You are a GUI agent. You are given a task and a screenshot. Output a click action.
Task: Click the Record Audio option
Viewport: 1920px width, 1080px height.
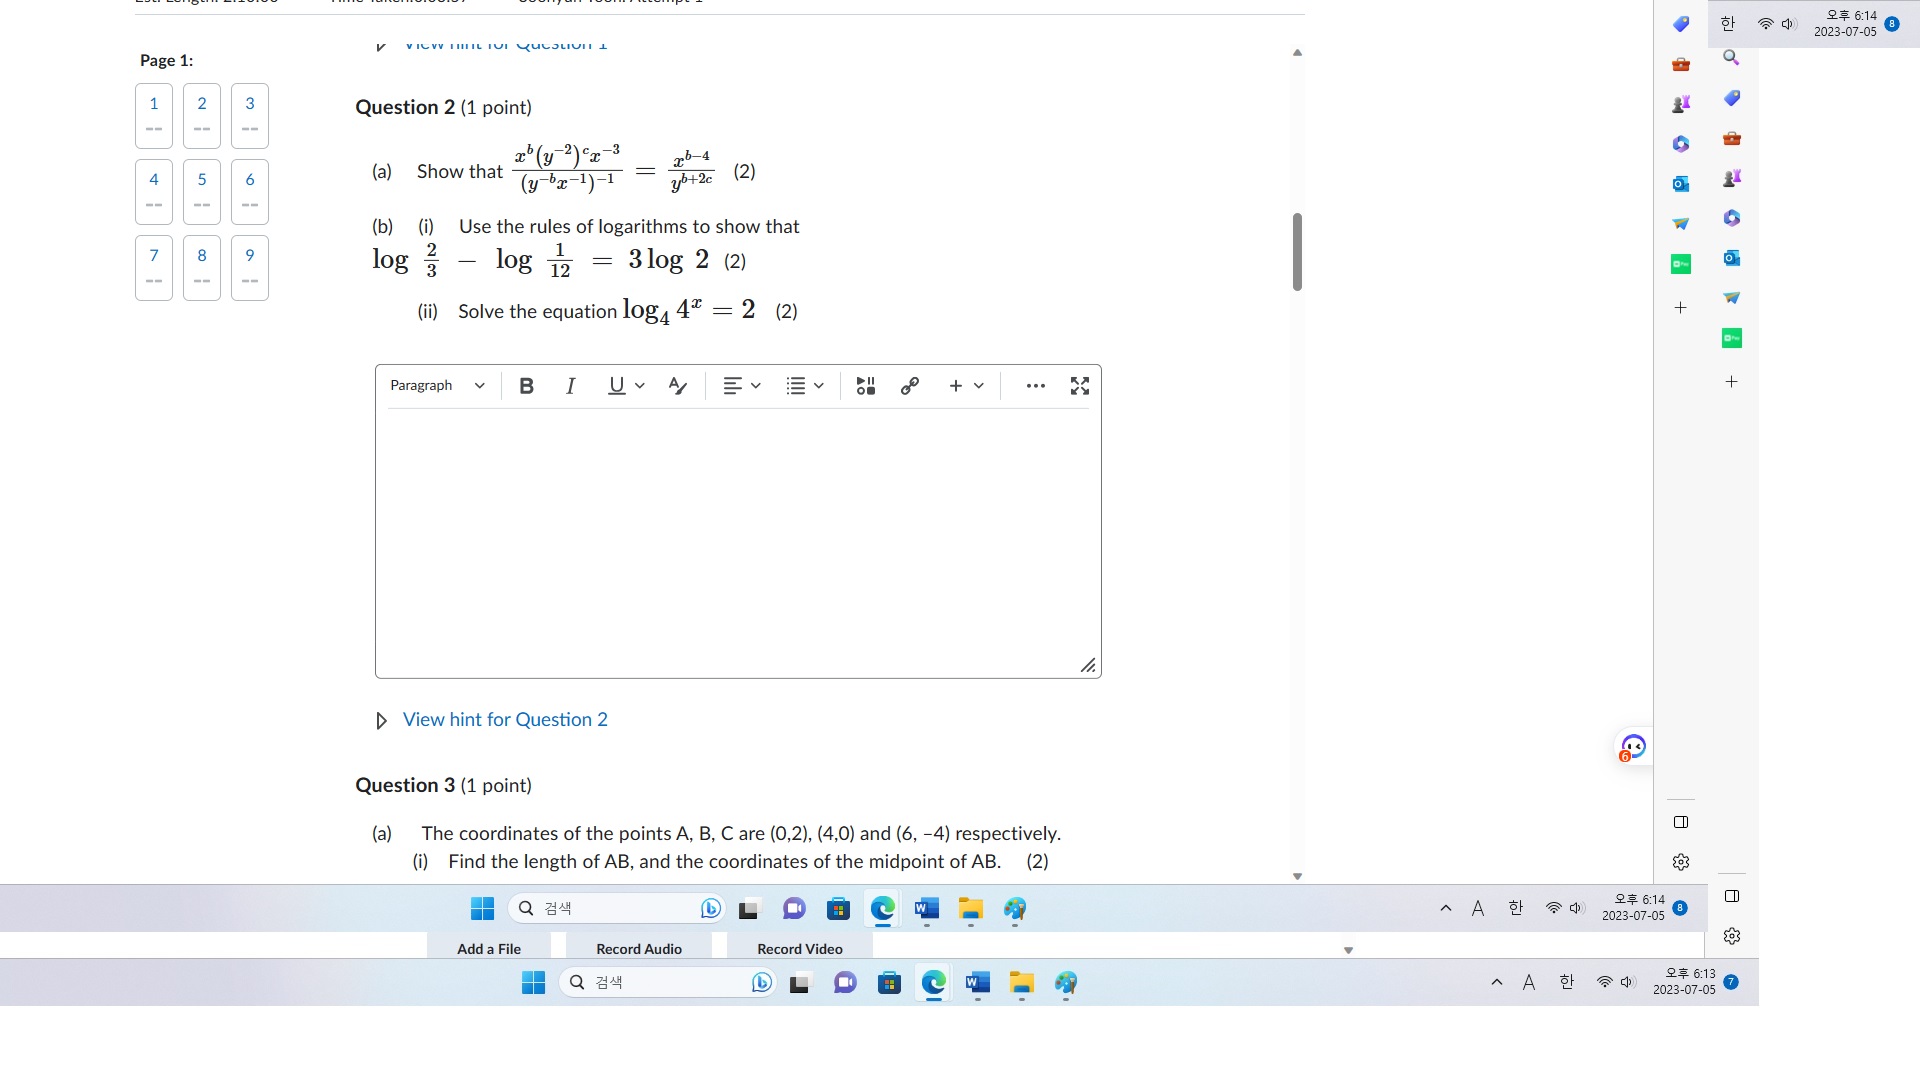pos(638,948)
